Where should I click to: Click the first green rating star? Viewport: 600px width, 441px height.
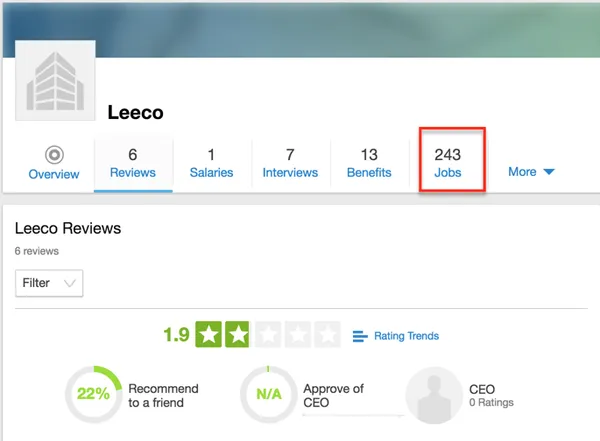(x=210, y=335)
